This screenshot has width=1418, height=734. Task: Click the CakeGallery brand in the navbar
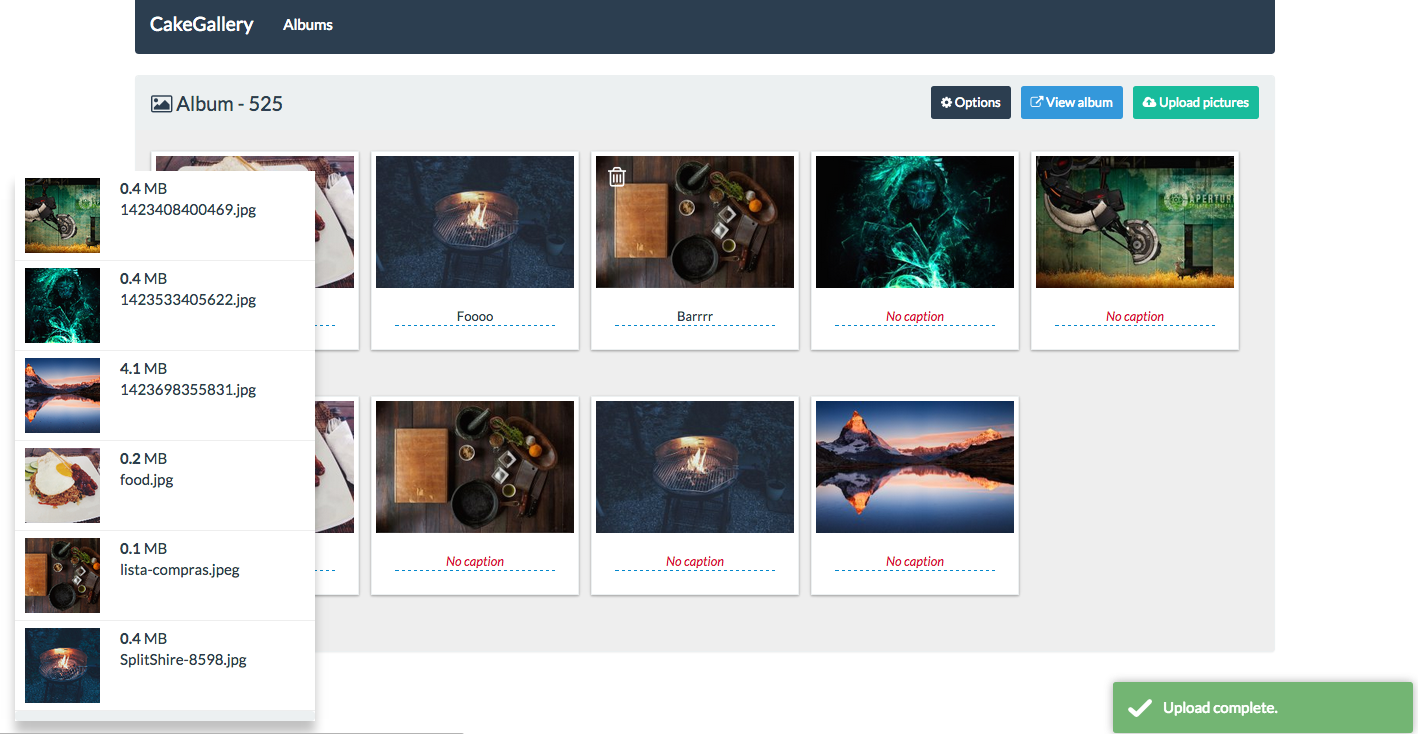[x=201, y=24]
